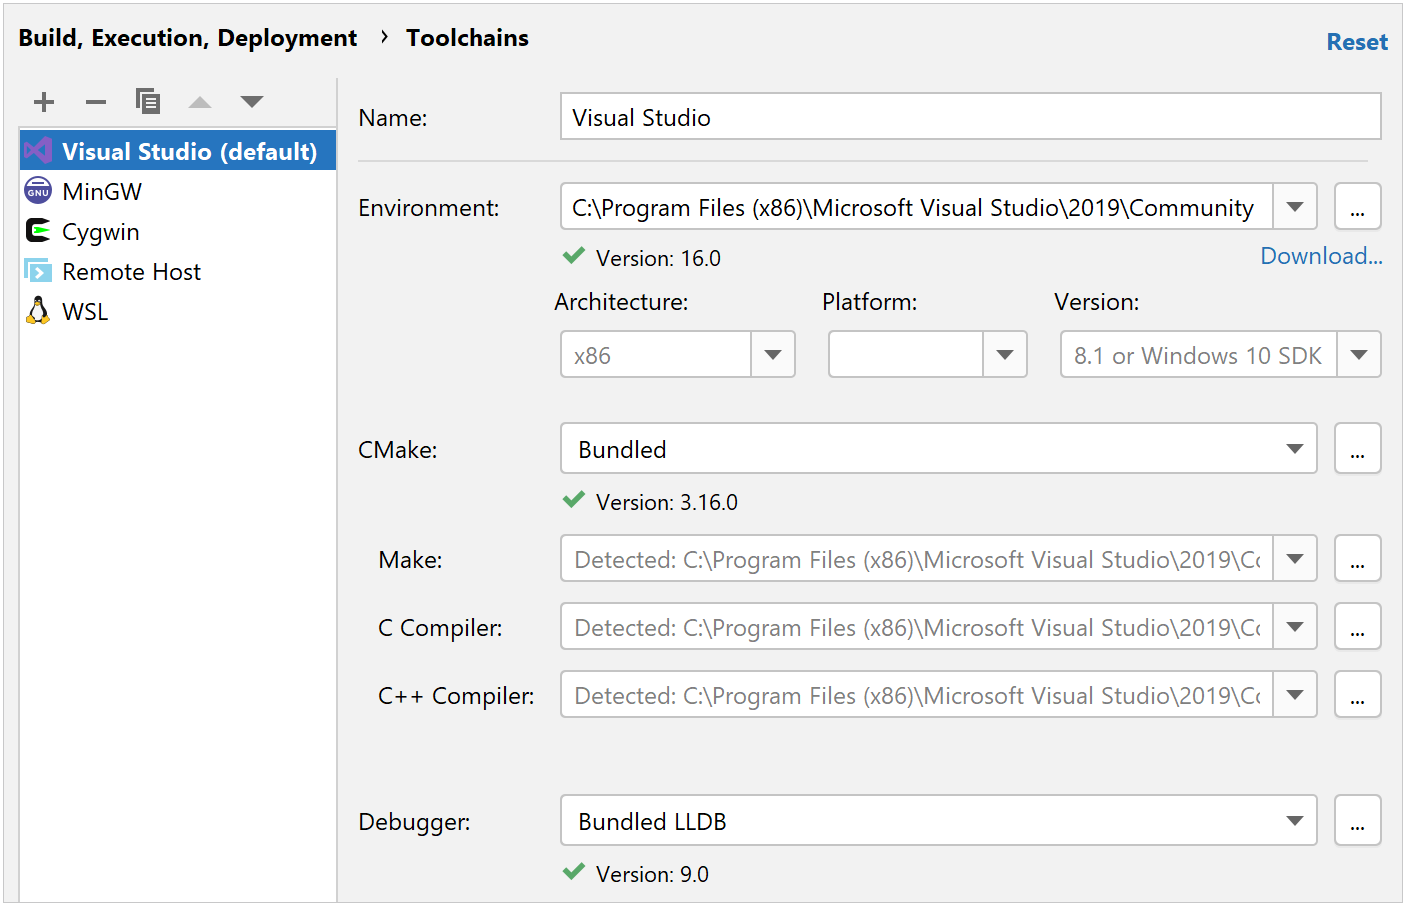Screen dimensions: 1405x905
Task: Browse for Debugger executable
Action: tap(1357, 821)
